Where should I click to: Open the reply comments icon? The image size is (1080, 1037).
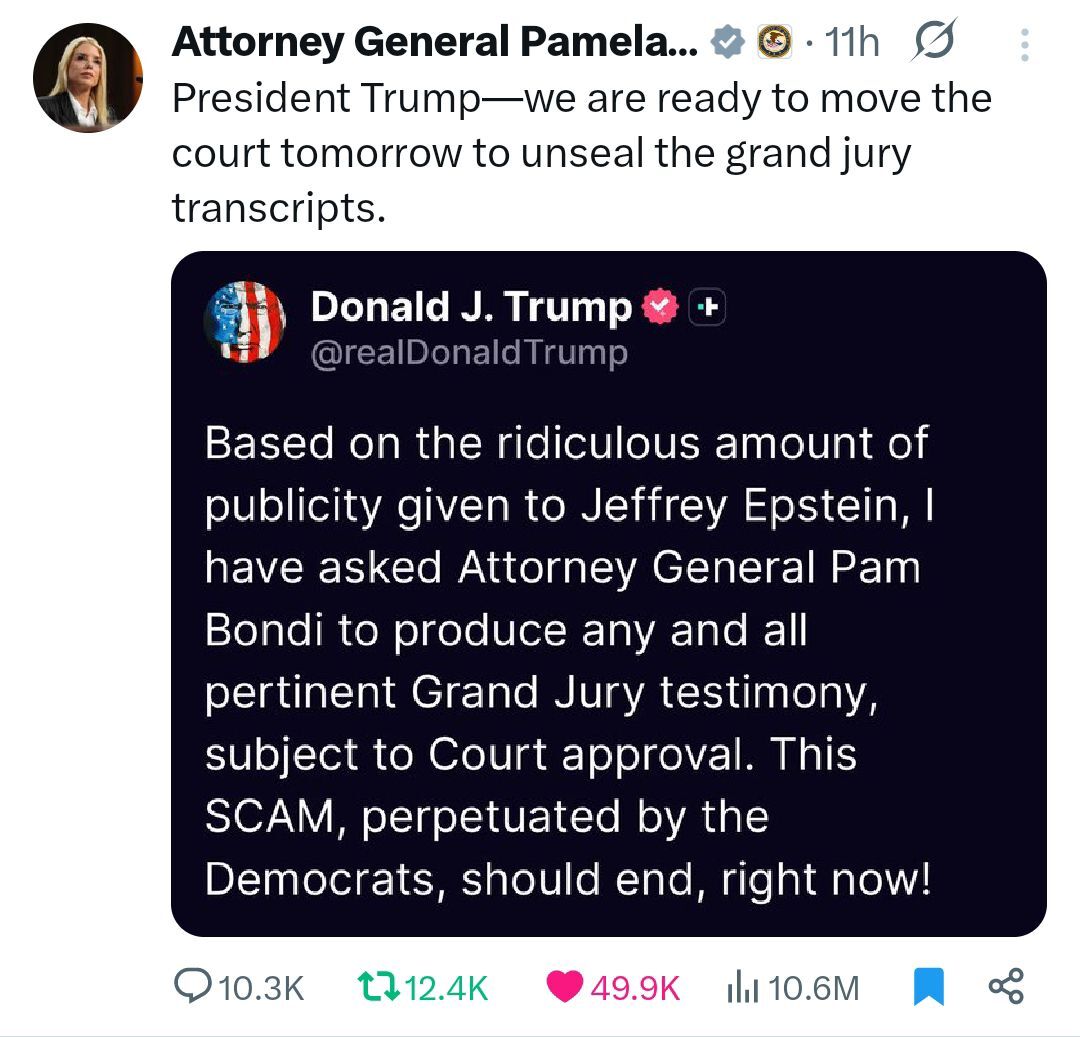pos(193,986)
